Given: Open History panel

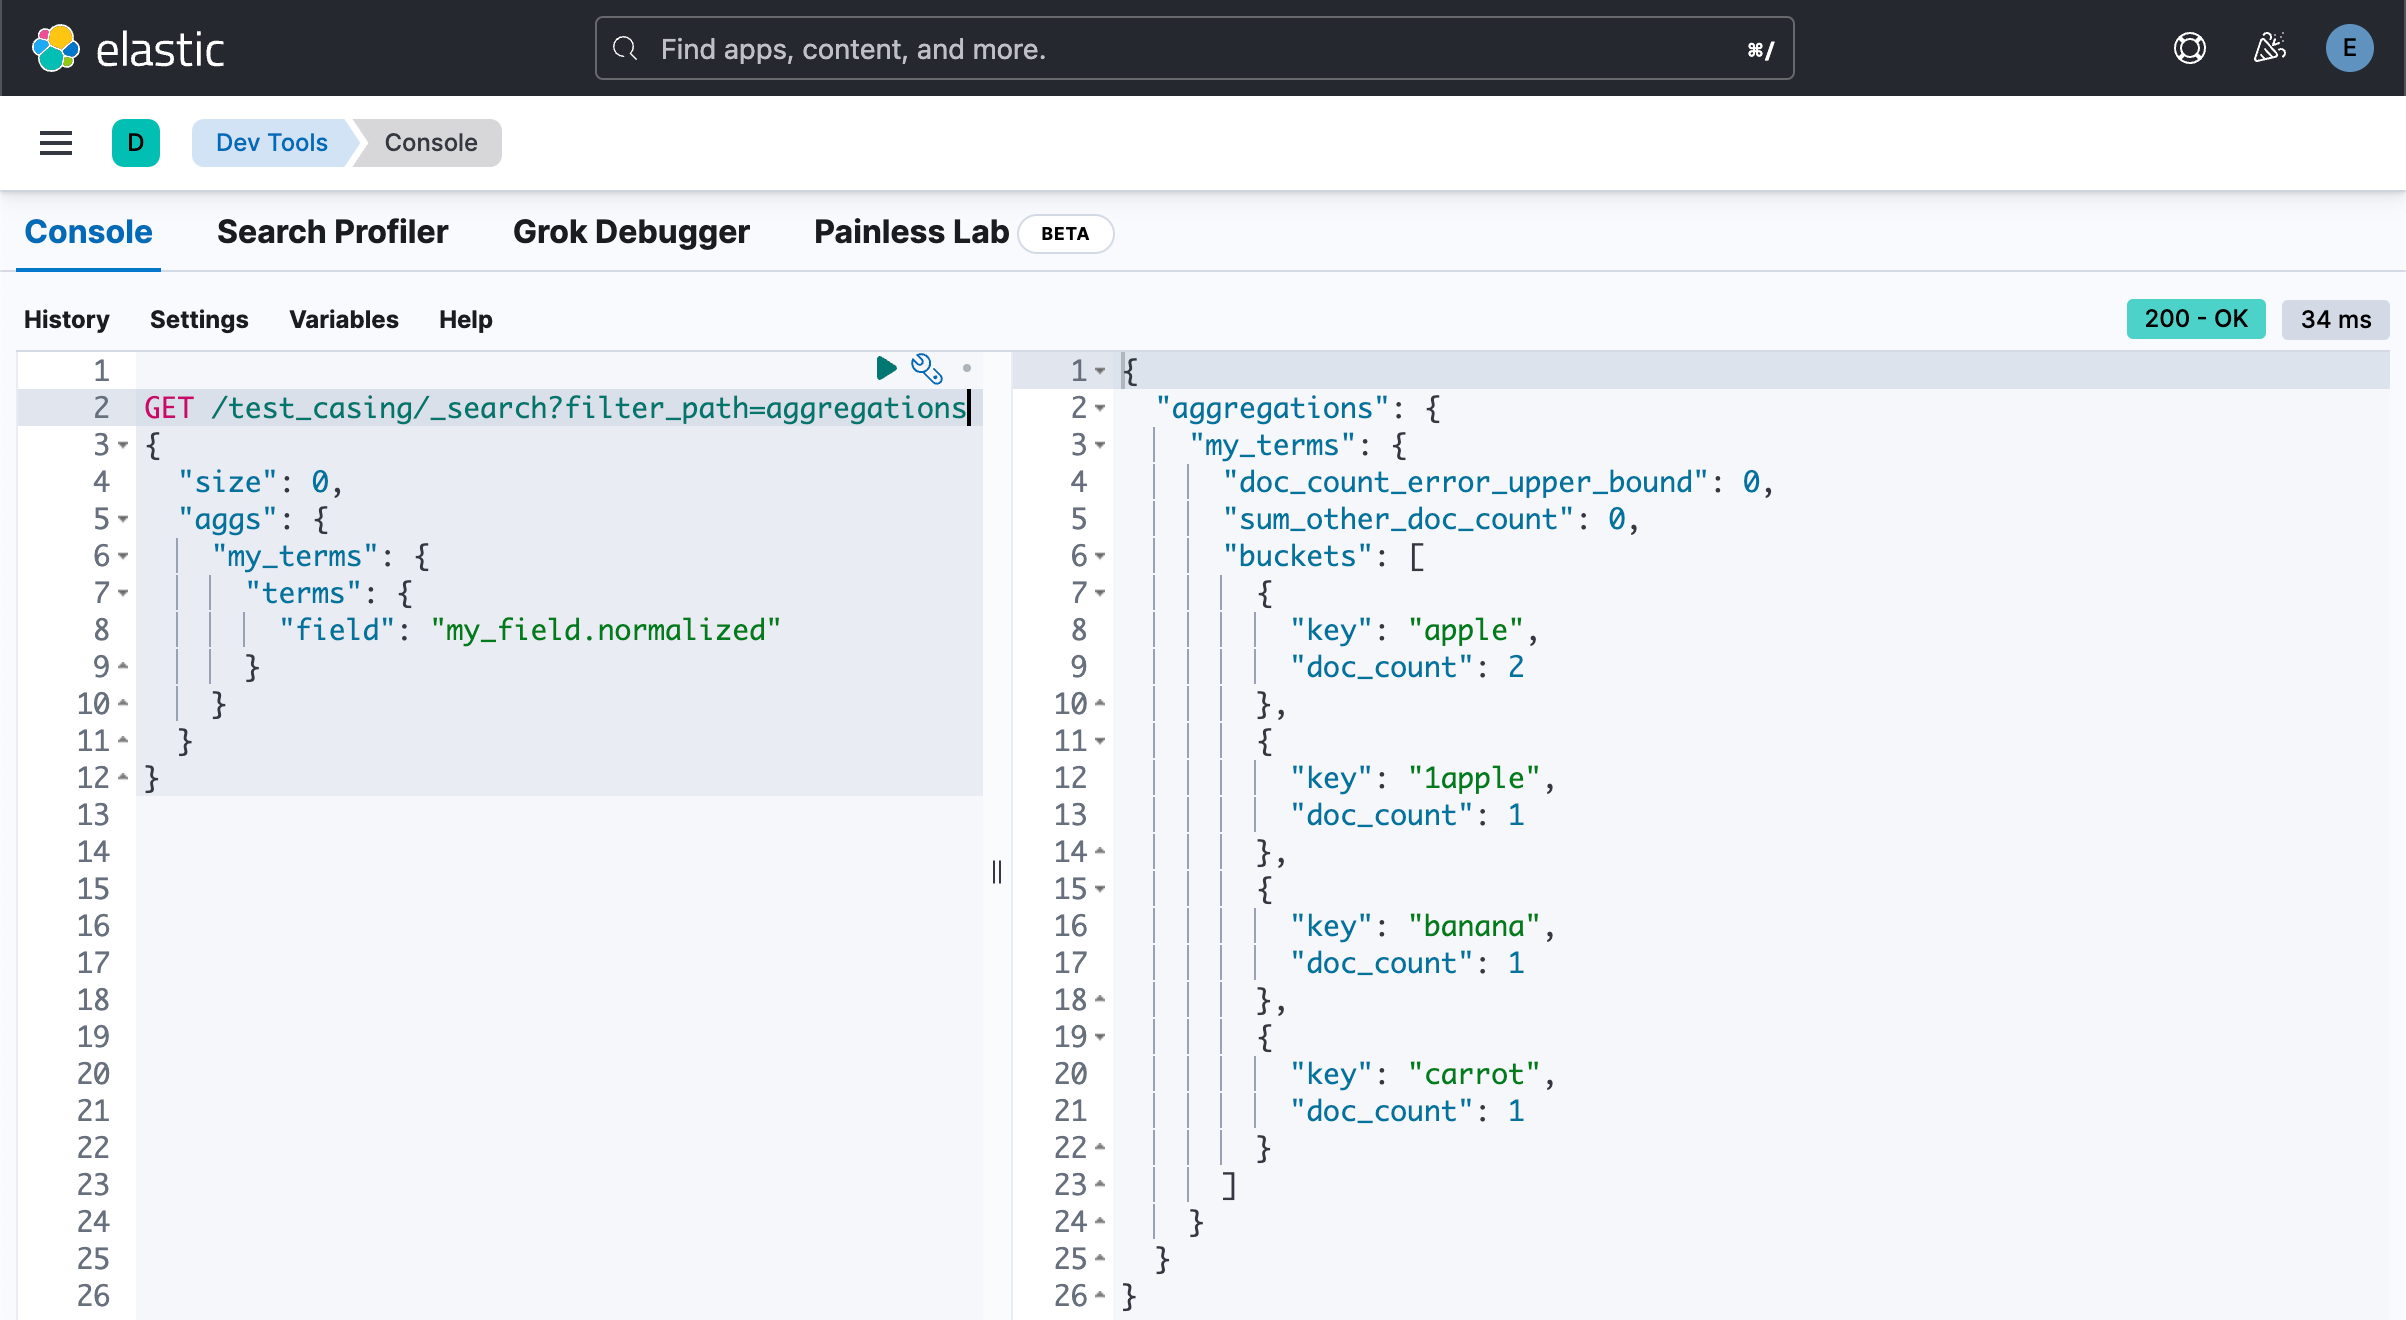Looking at the screenshot, I should 67,319.
